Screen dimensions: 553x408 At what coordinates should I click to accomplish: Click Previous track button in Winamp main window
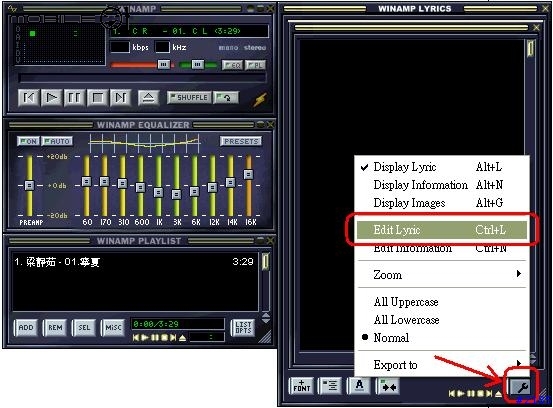pyautogui.click(x=29, y=98)
